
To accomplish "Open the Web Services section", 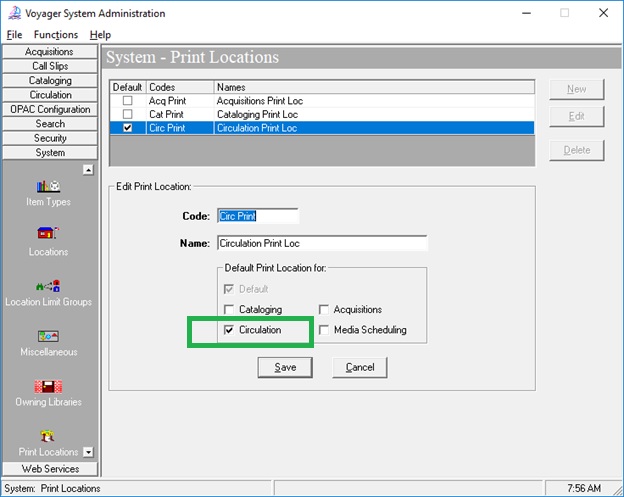I will pyautogui.click(x=50, y=469).
